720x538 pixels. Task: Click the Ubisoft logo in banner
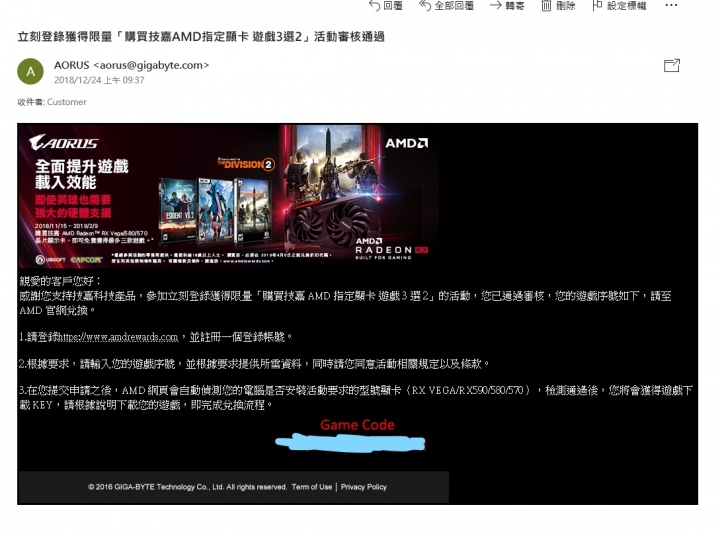[51, 260]
